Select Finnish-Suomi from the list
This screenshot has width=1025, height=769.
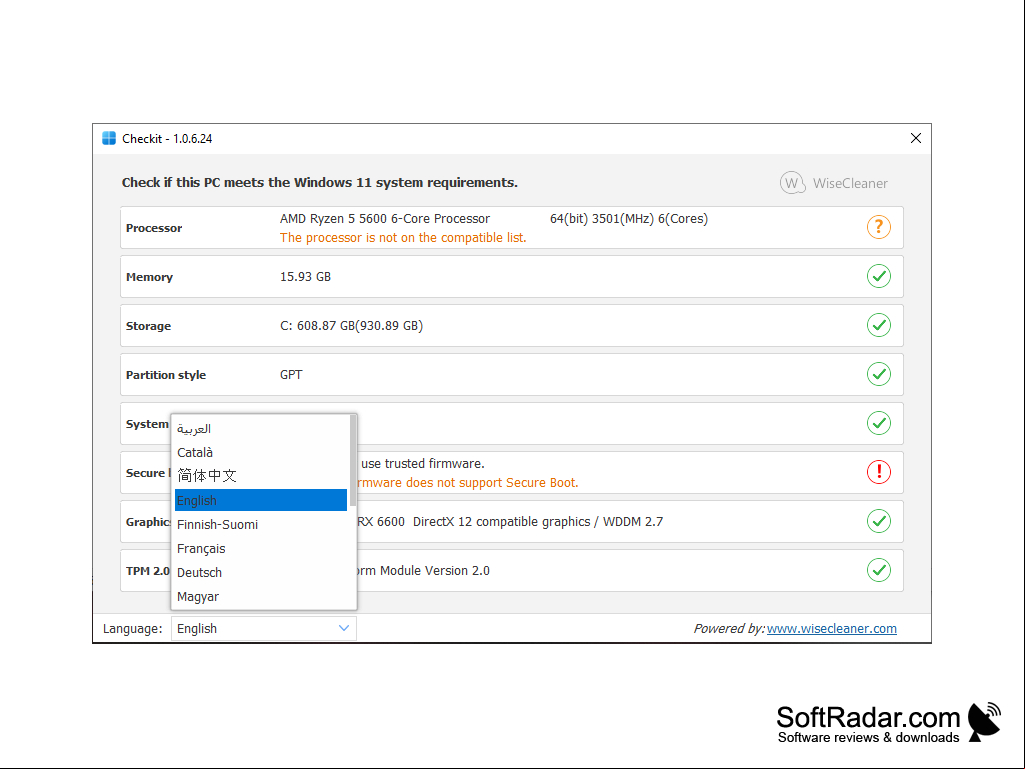261,524
